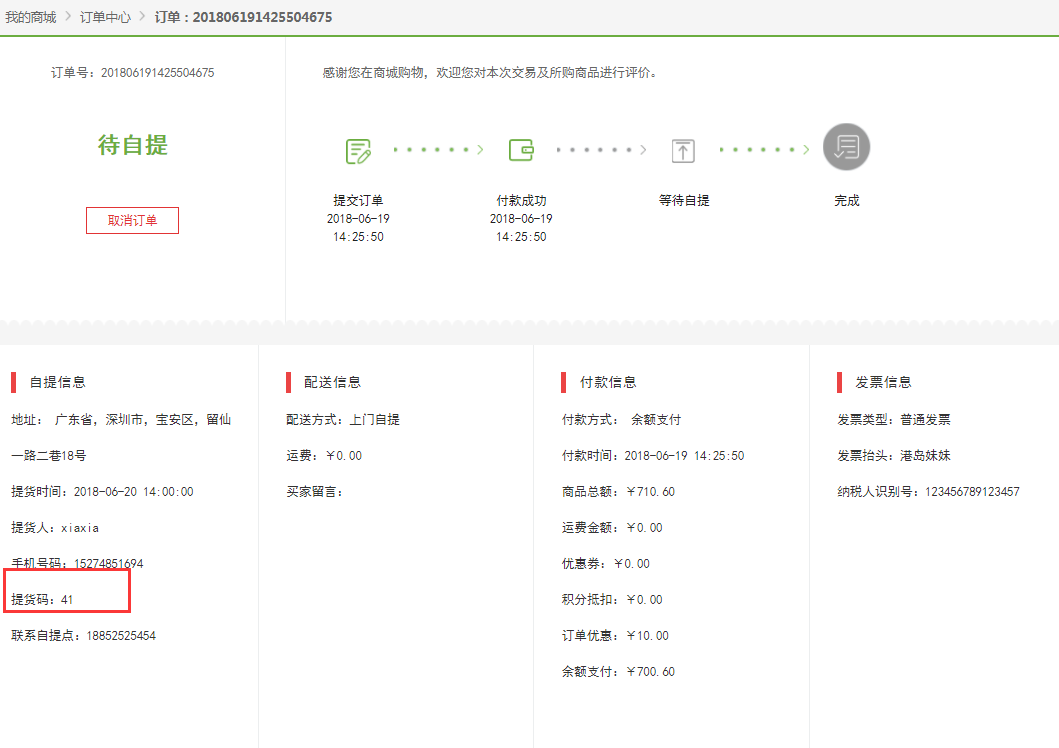Screen dimensions: 1059x748
Task: Select the 自提信息 section heading
Action: point(57,382)
